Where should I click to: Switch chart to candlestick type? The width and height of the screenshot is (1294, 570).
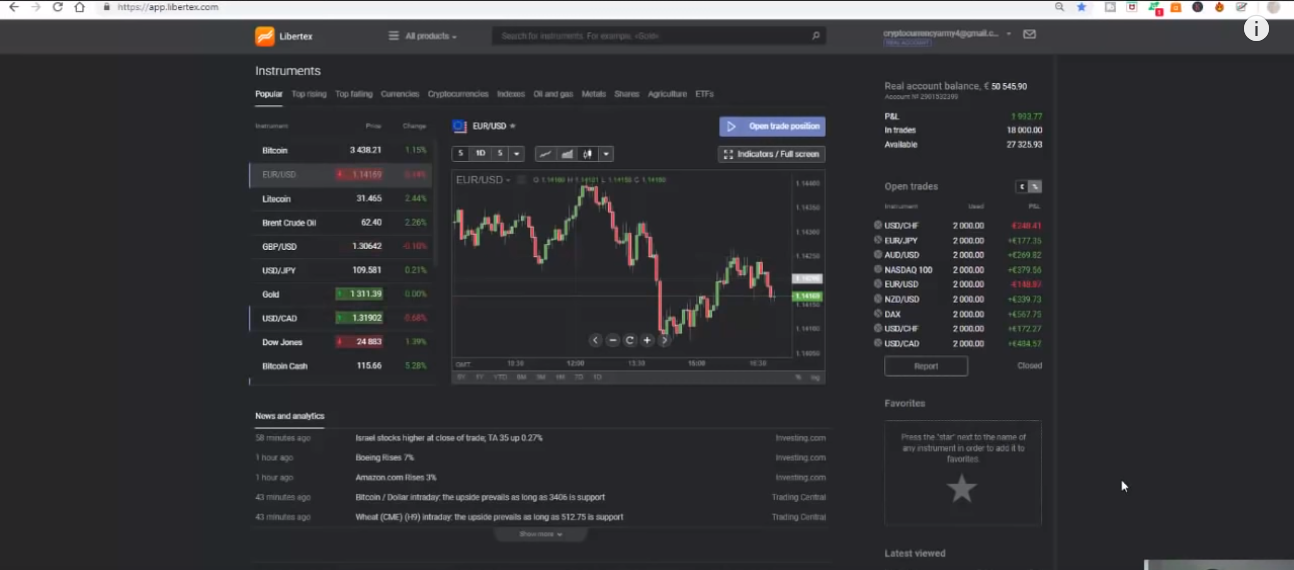588,154
